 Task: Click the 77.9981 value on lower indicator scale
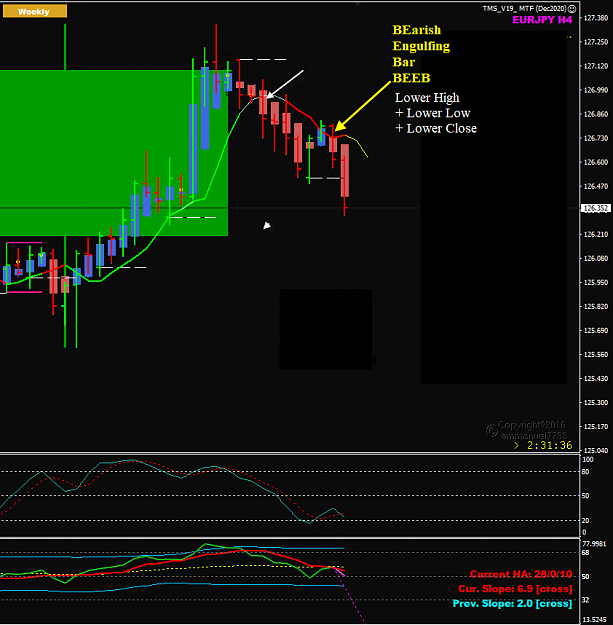594,544
